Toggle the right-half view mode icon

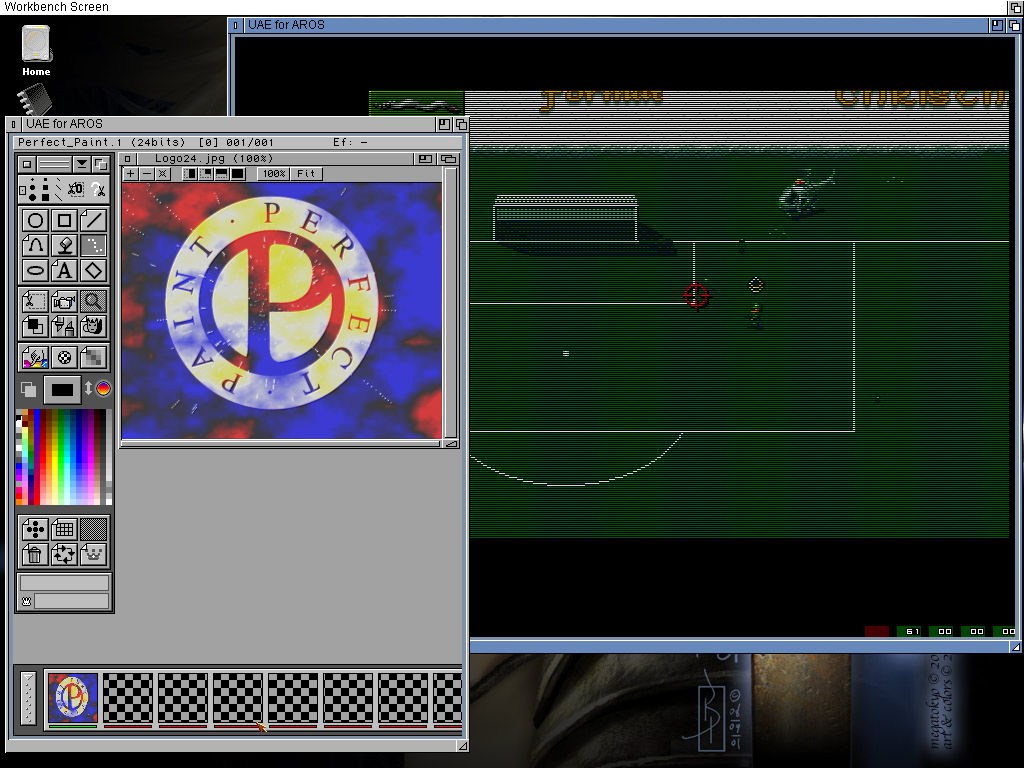tap(189, 174)
